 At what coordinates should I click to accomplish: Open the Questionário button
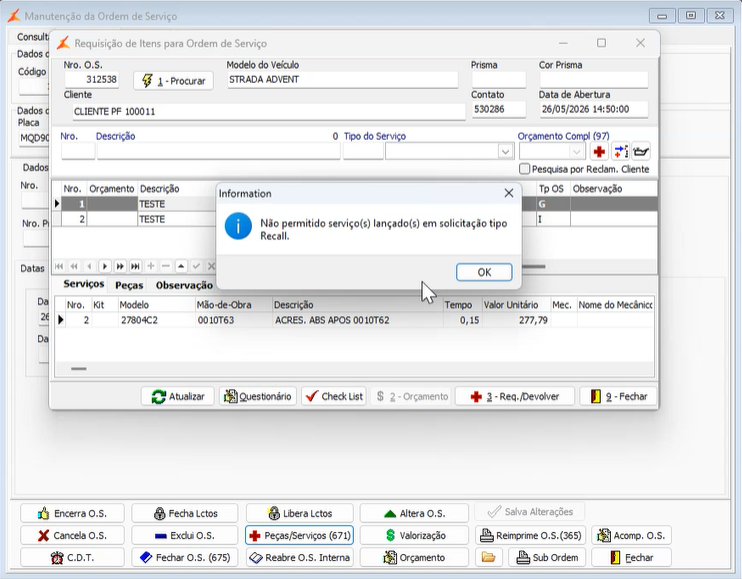257,396
